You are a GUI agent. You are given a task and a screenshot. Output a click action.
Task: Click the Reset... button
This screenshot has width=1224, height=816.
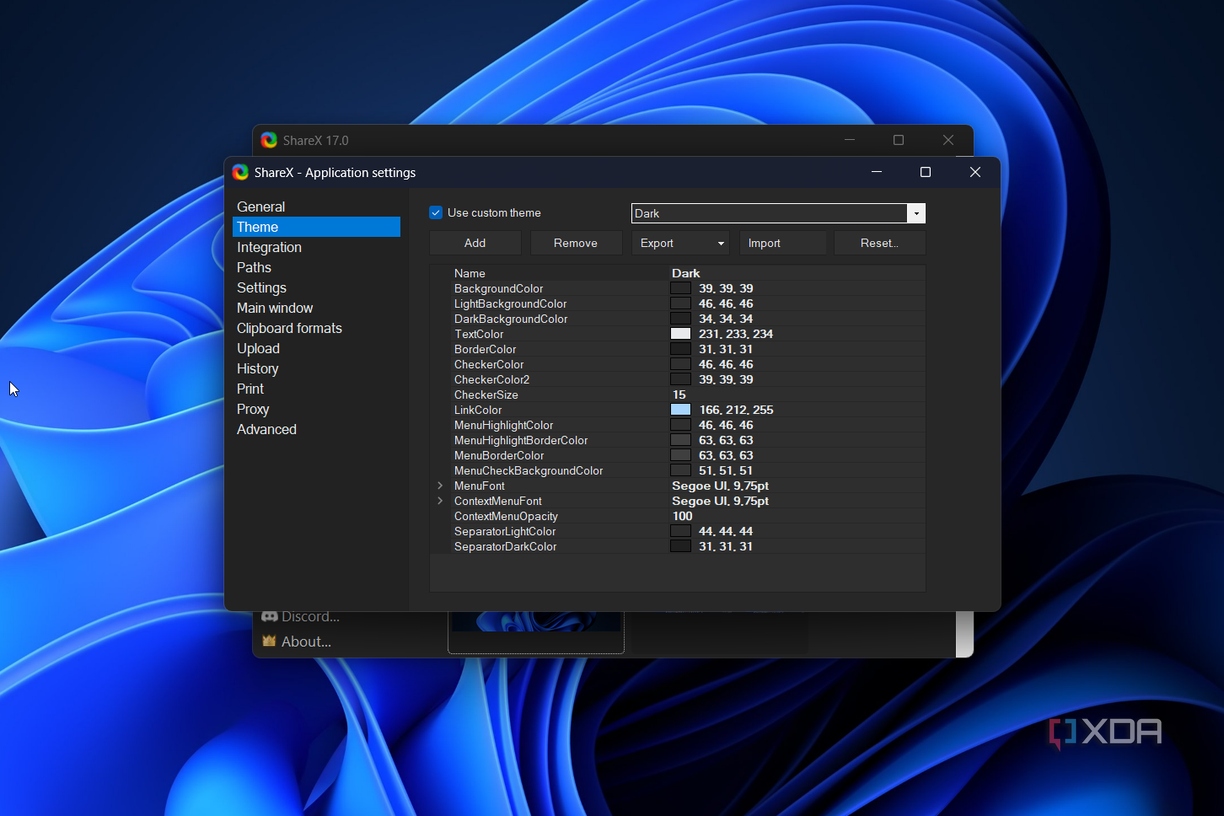(880, 243)
